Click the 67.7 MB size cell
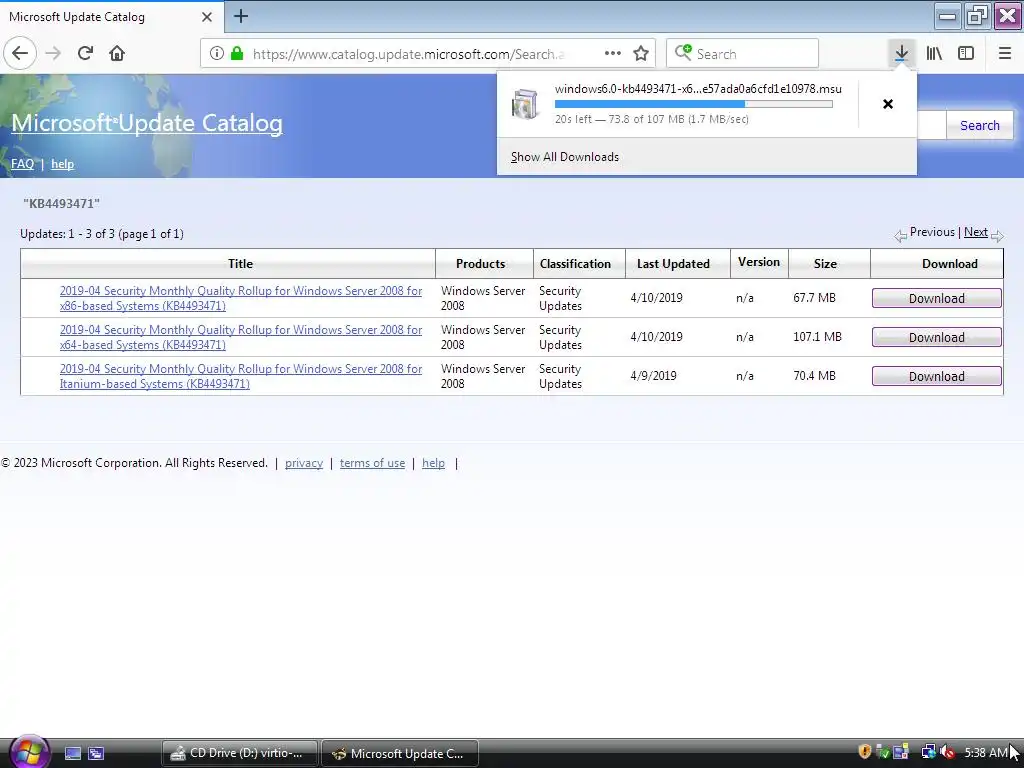The image size is (1024, 768). point(814,298)
